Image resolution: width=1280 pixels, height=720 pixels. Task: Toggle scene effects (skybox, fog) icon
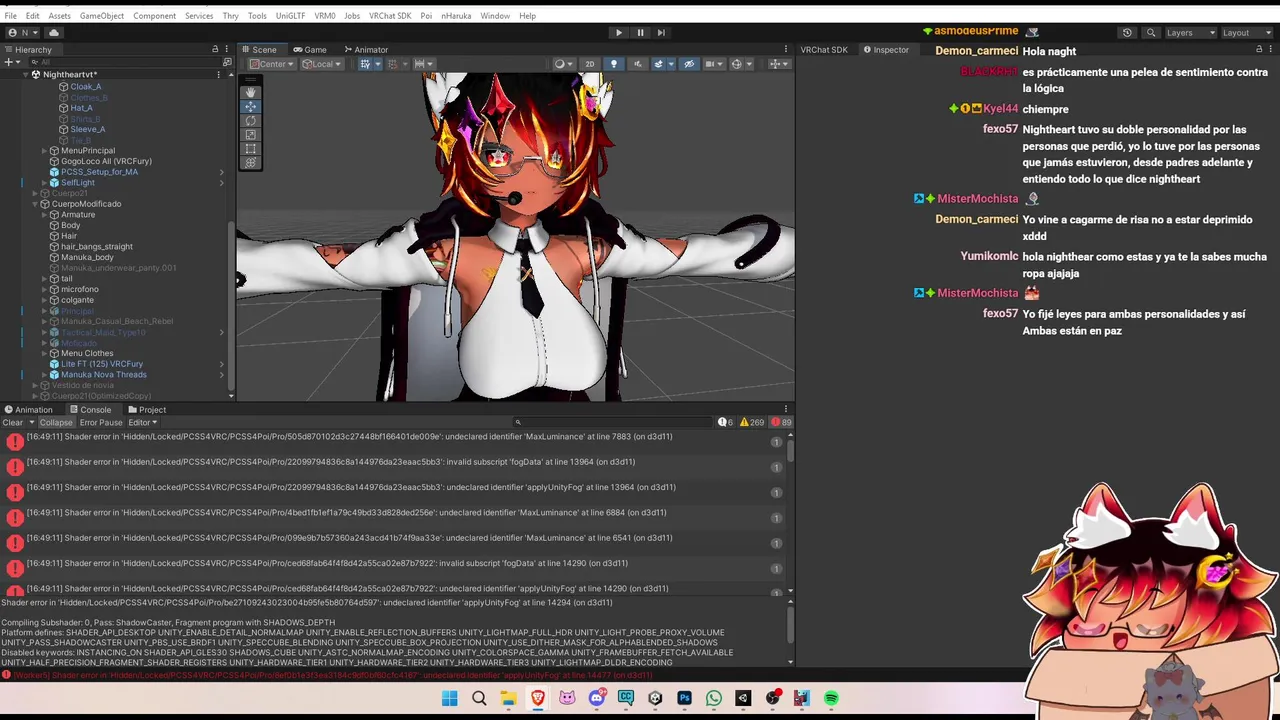[x=661, y=64]
